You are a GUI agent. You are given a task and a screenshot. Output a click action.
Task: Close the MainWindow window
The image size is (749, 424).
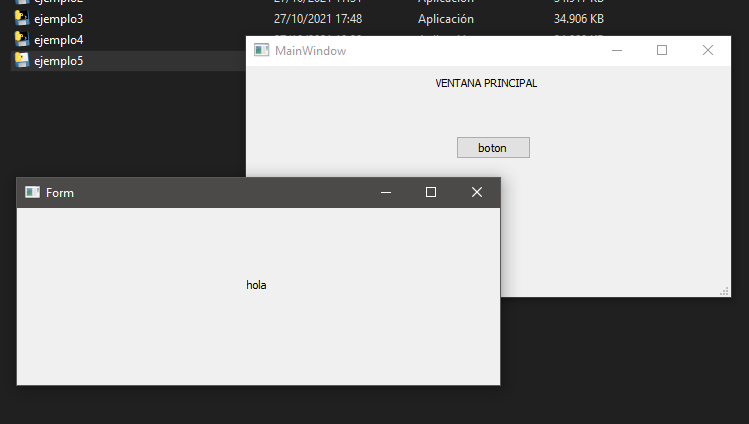pos(708,50)
